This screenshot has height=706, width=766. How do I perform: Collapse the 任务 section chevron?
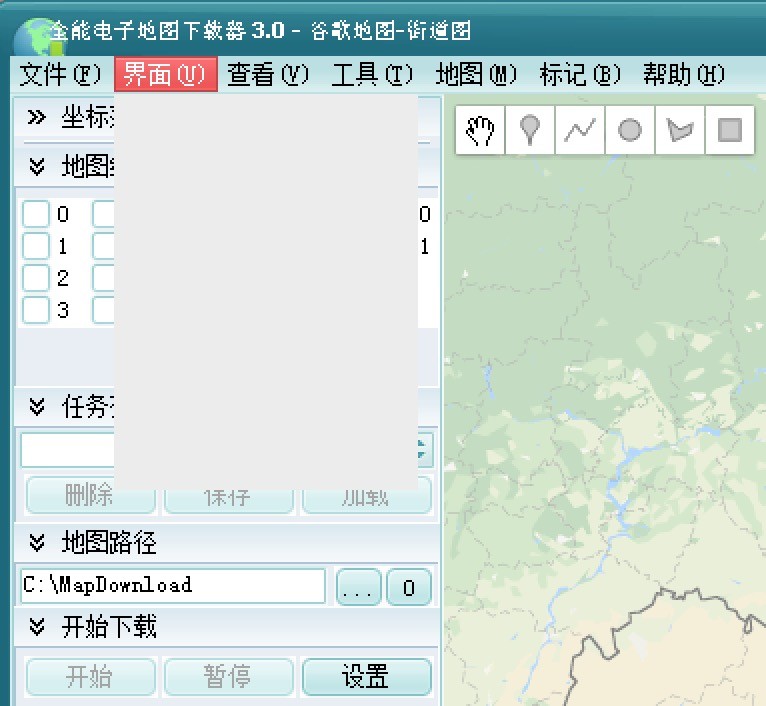[x=37, y=406]
